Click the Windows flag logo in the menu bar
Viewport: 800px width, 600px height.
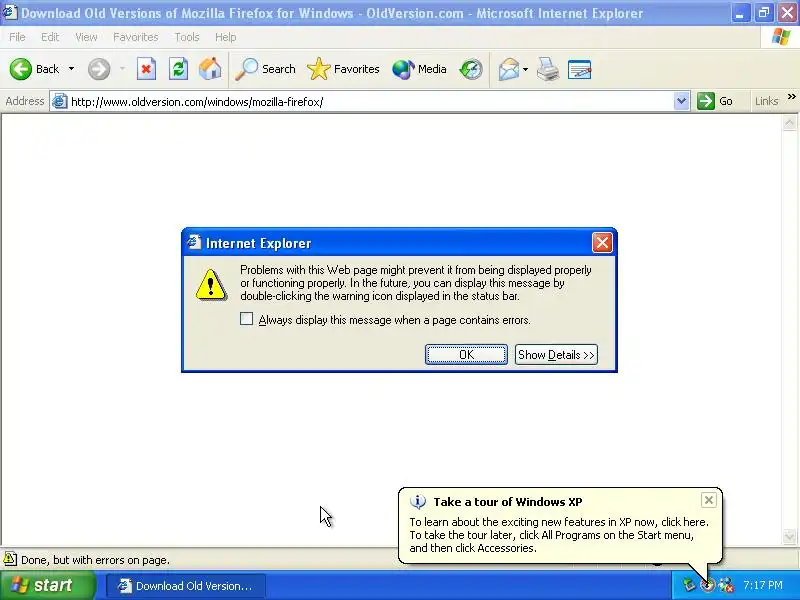click(x=781, y=37)
